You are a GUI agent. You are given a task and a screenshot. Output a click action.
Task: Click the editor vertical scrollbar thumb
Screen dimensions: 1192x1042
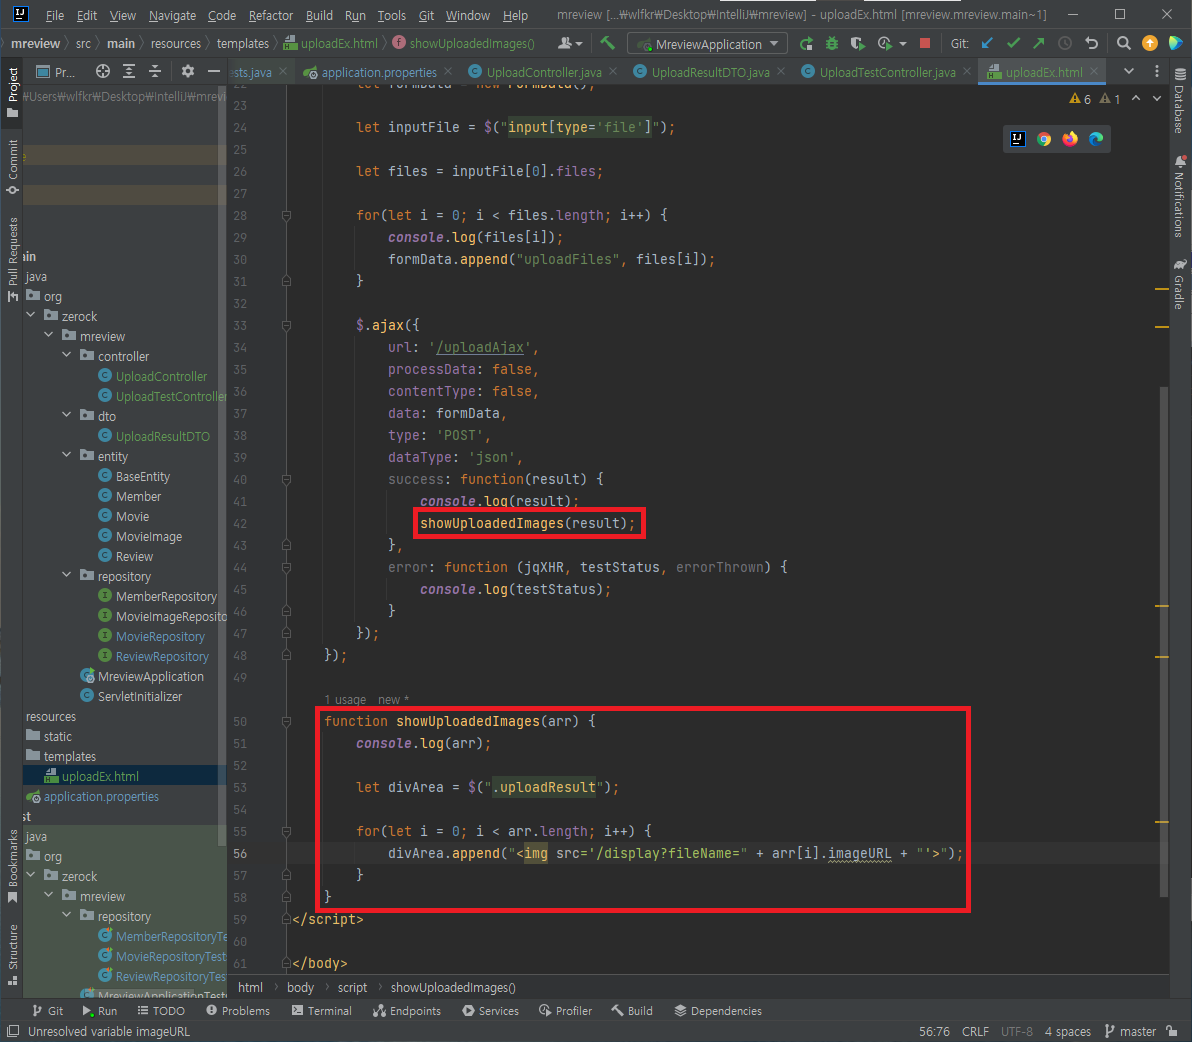pyautogui.click(x=1163, y=641)
